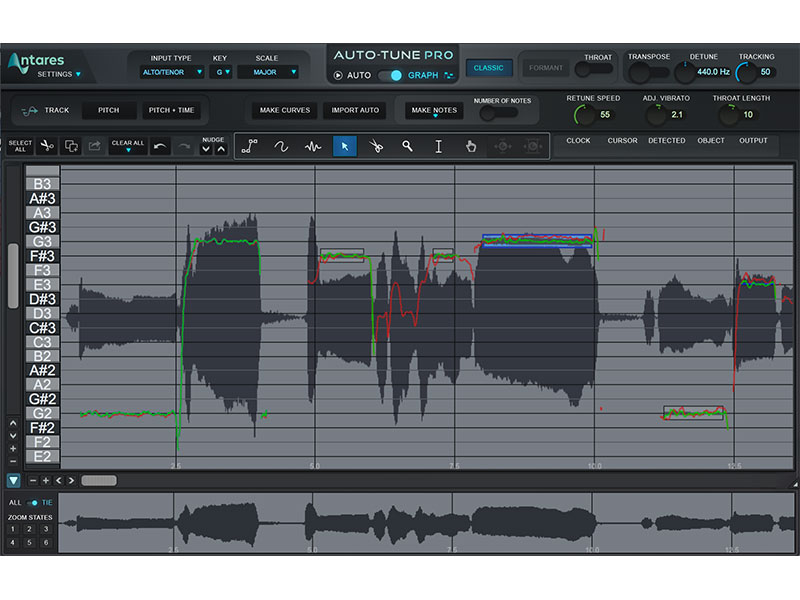This screenshot has height=600, width=800.
Task: Click the Redo arrow
Action: tap(184, 147)
